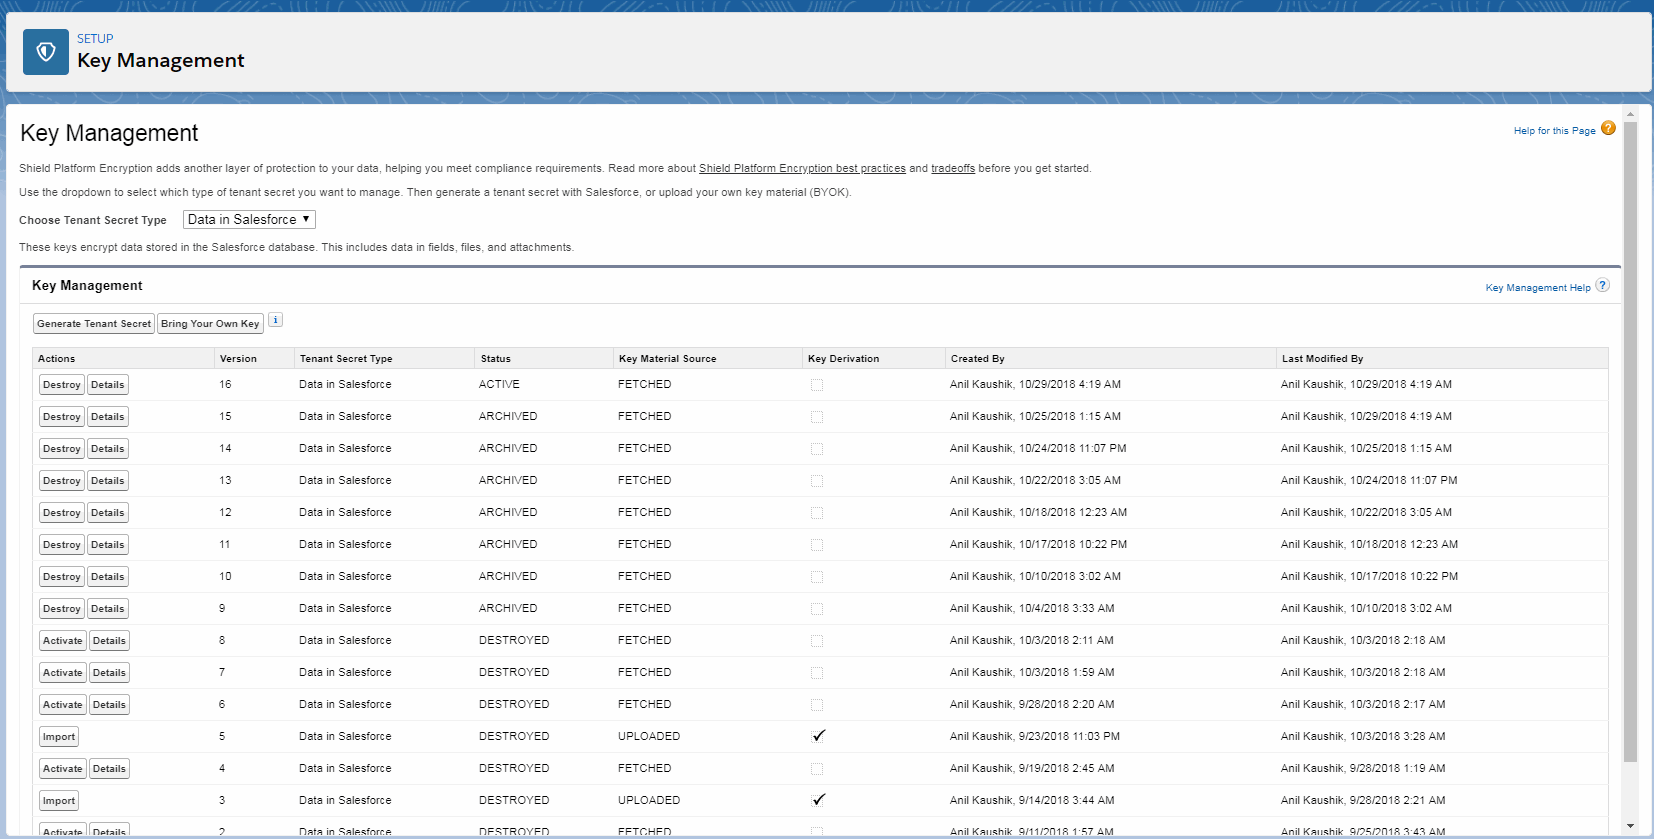Click the Help for this Page link
The width and height of the screenshot is (1654, 839).
1553,131
